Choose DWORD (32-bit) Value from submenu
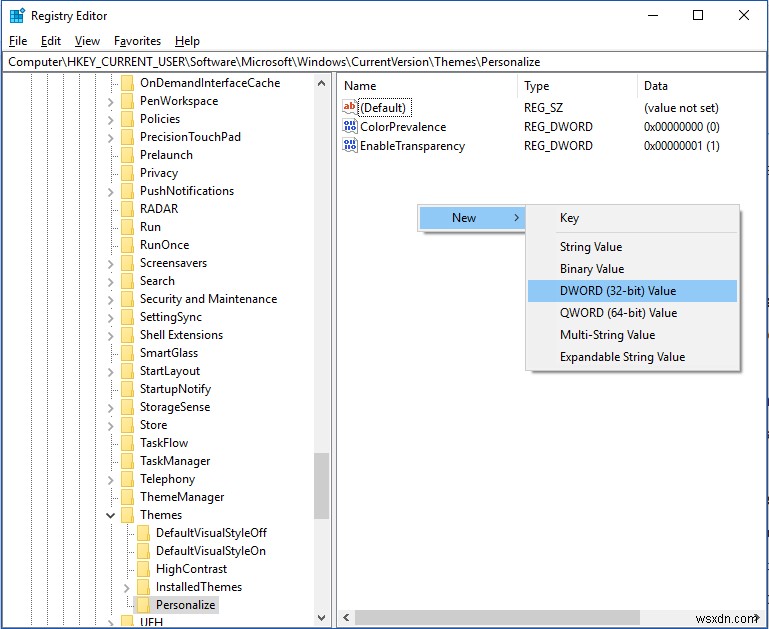The image size is (769, 629). pos(632,291)
